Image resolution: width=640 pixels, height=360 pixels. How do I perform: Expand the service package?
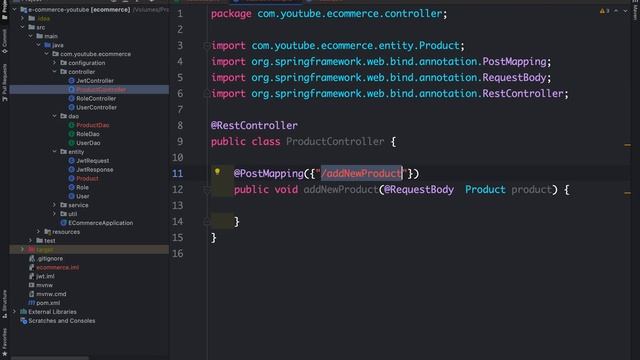[54, 205]
